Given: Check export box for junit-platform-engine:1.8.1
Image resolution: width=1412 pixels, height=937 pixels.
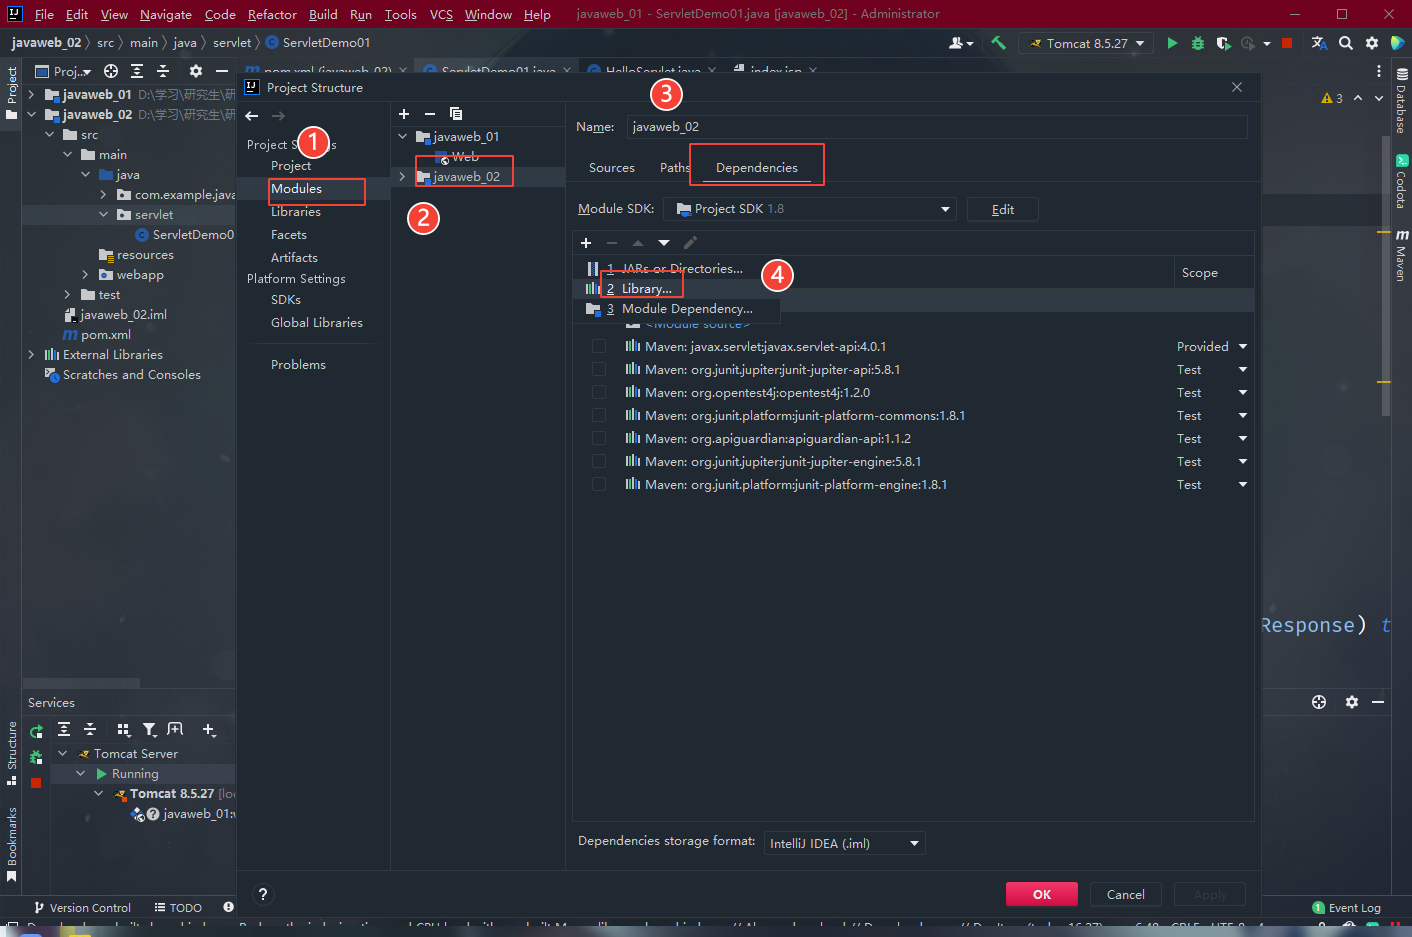Looking at the screenshot, I should [599, 484].
